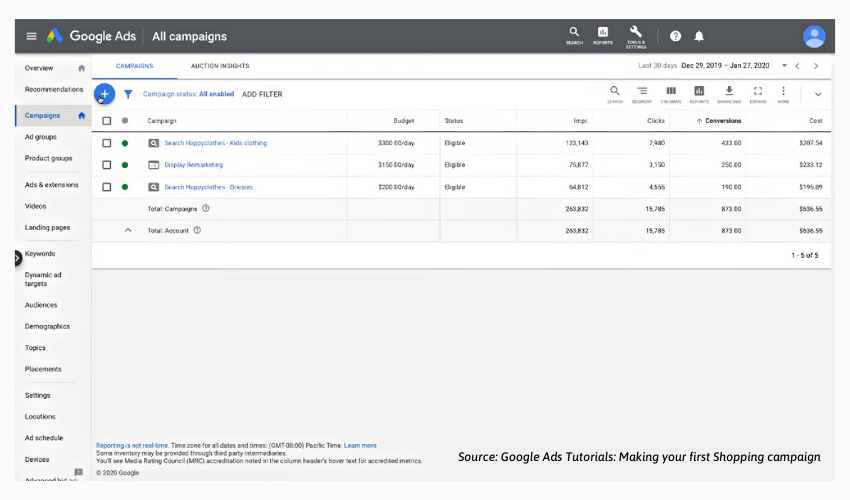
Task: Open the notifications bell
Action: tap(699, 36)
